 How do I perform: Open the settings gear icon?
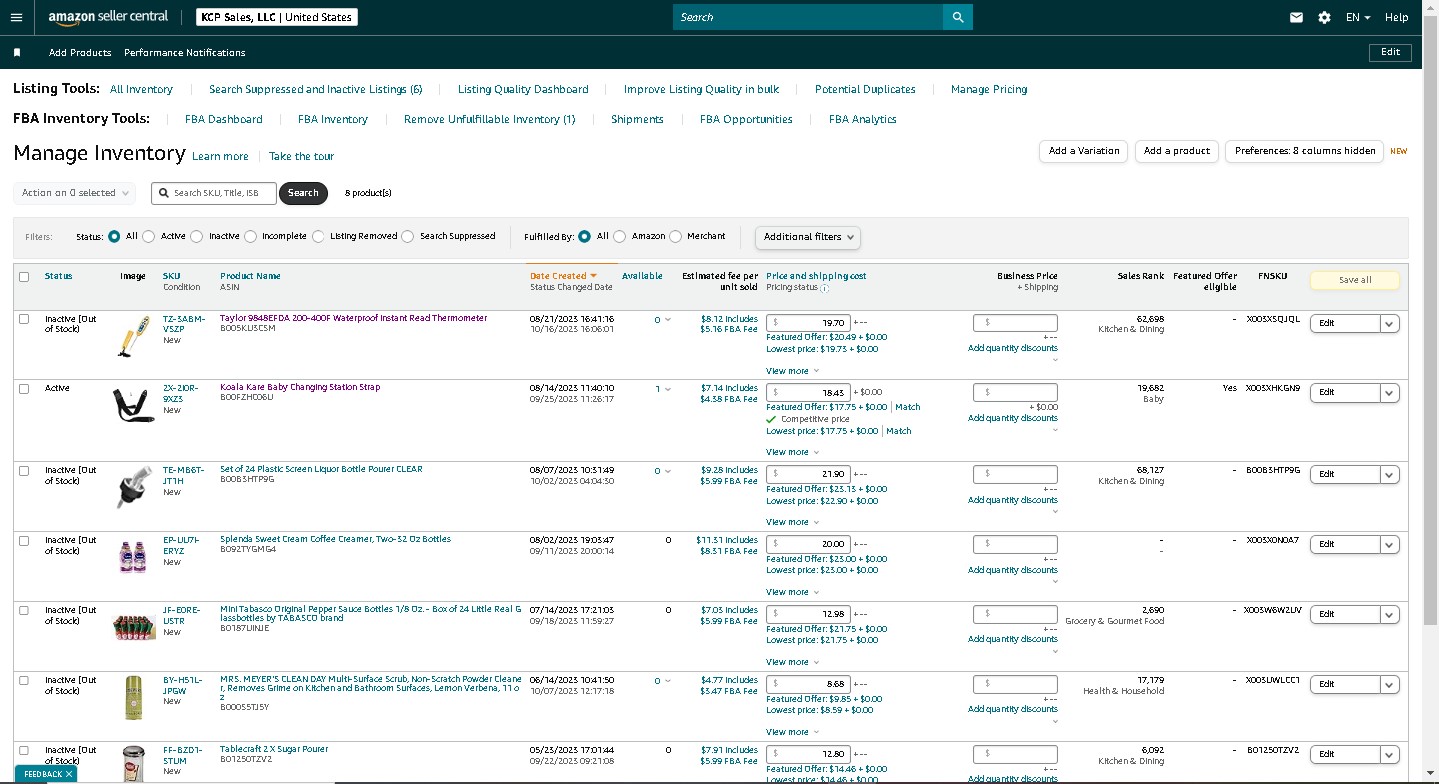[x=1324, y=17]
